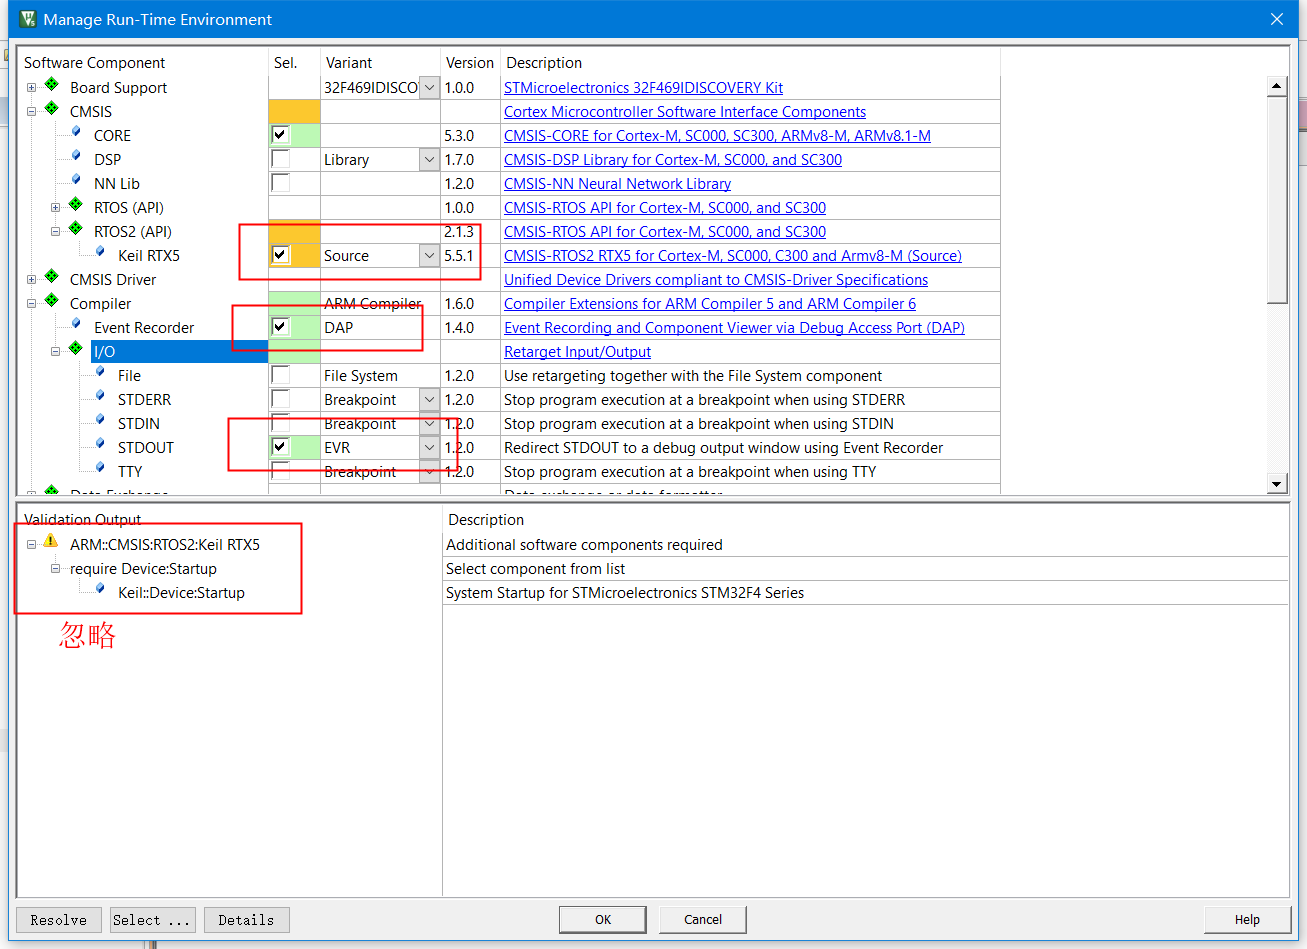Image resolution: width=1307 pixels, height=949 pixels.
Task: Confirm with the OK button
Action: 603,920
